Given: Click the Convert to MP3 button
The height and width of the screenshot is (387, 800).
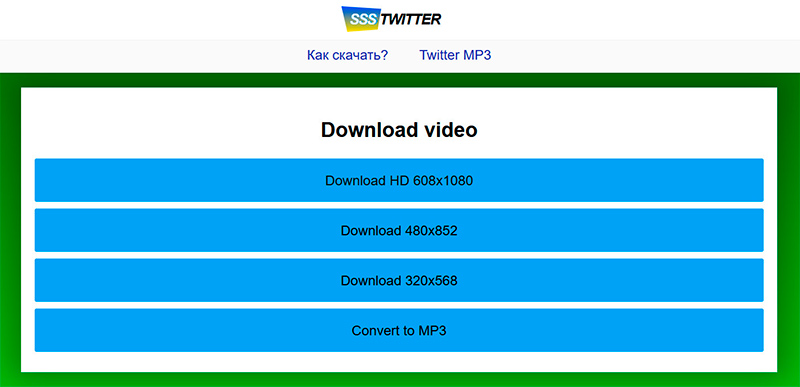Looking at the screenshot, I should (x=399, y=330).
